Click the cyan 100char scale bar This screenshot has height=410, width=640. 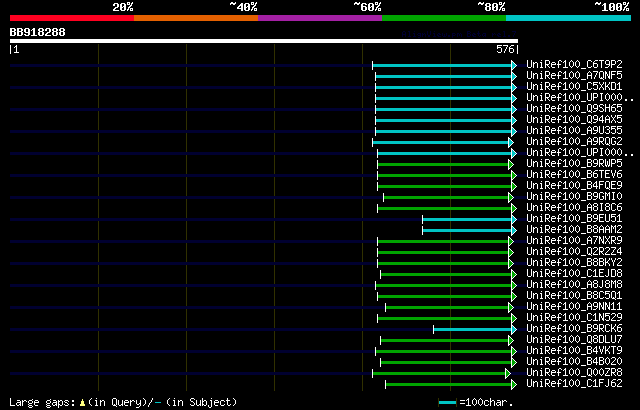[x=448, y=403]
